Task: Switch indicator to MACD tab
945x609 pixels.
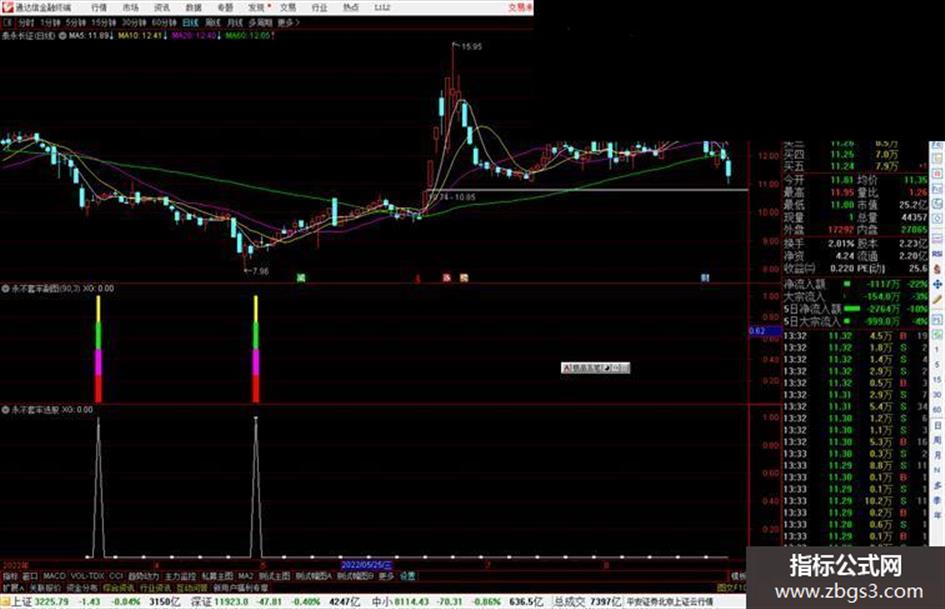Action: coord(54,576)
